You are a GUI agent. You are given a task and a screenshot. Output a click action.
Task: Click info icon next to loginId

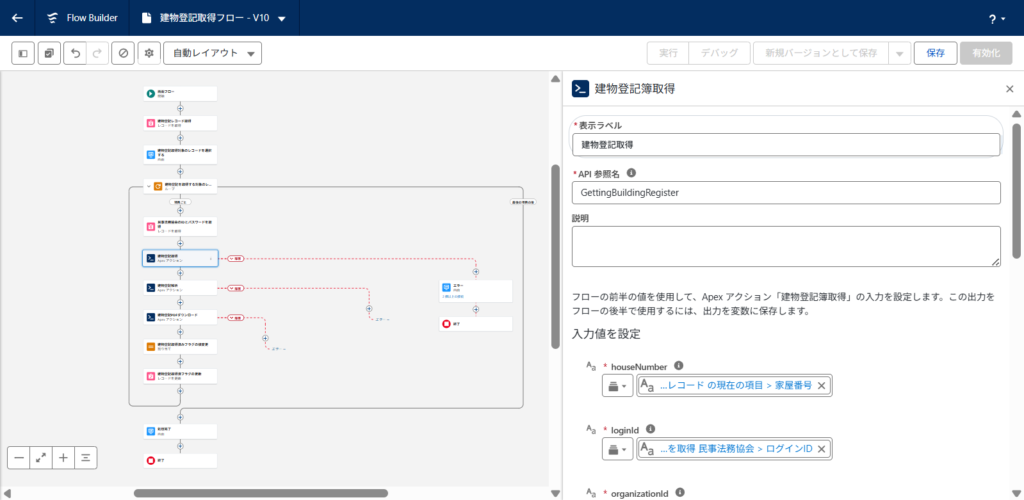tap(650, 429)
